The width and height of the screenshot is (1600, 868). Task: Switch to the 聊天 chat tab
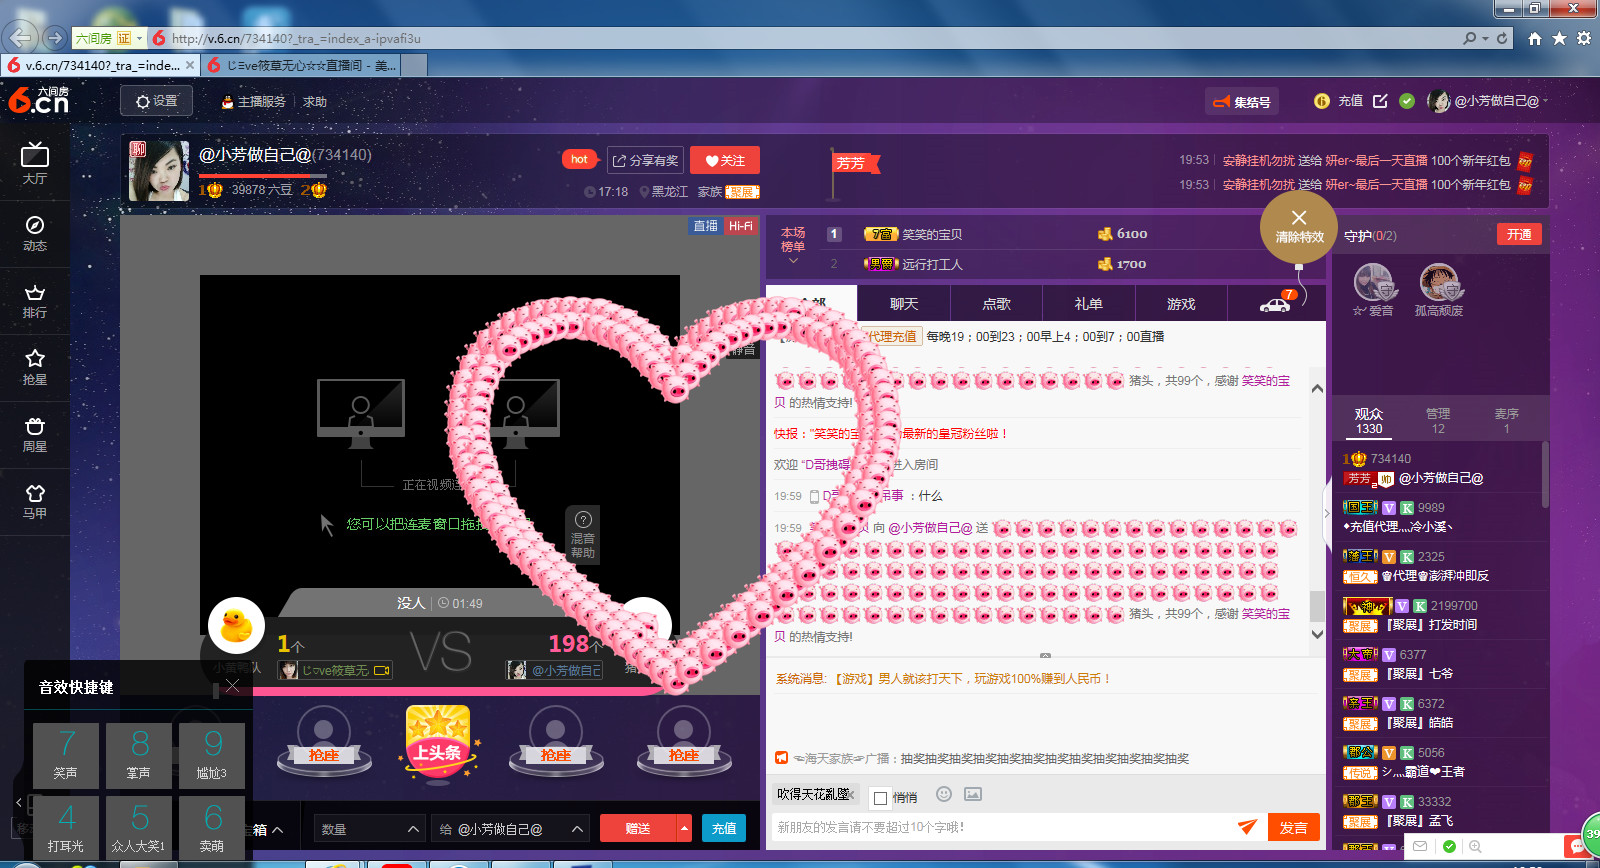(904, 303)
